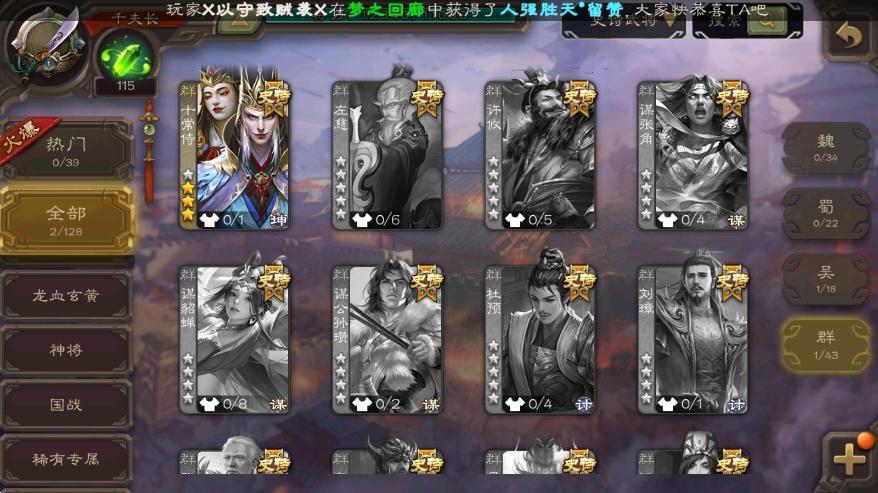Click the 坤 badge on 十常侍 card

(x=277, y=220)
